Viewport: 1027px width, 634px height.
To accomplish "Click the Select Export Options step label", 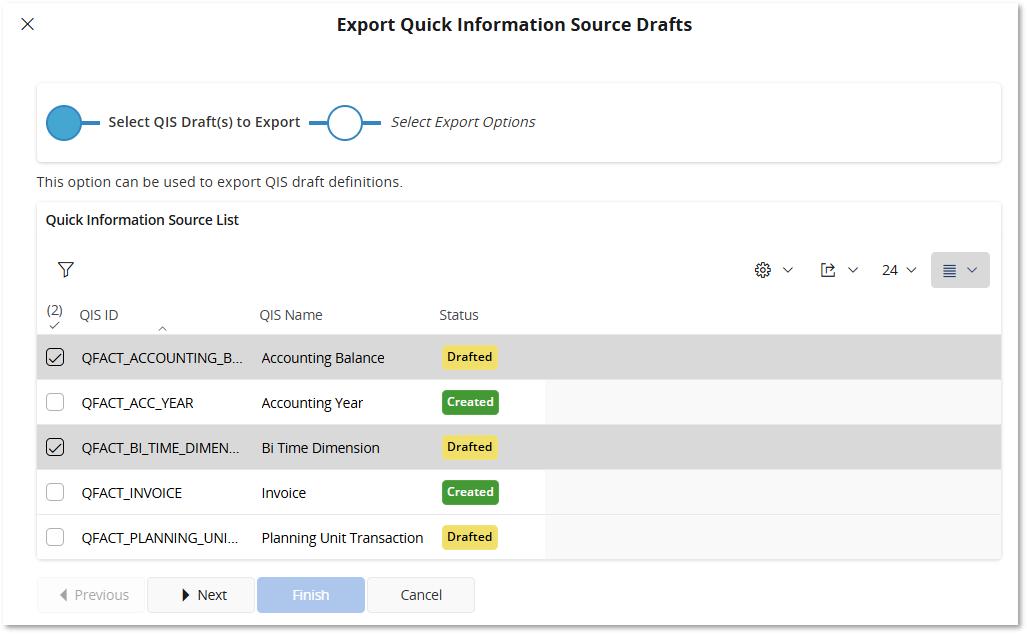I will click(463, 122).
